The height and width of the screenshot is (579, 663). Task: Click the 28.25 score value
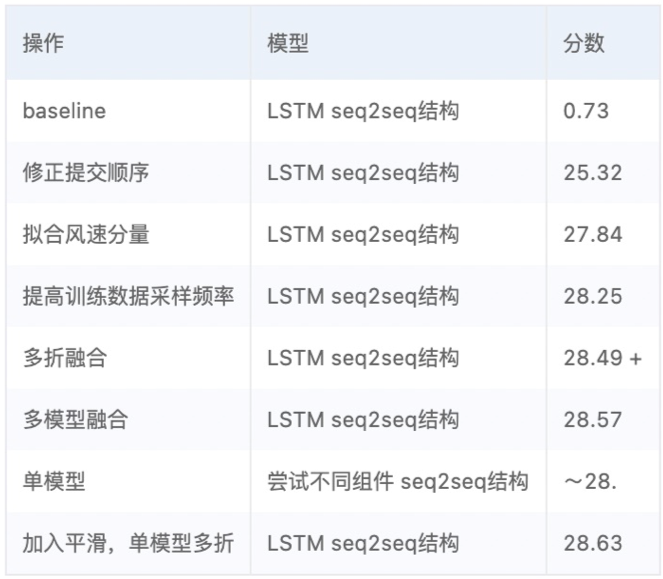[x=593, y=296]
